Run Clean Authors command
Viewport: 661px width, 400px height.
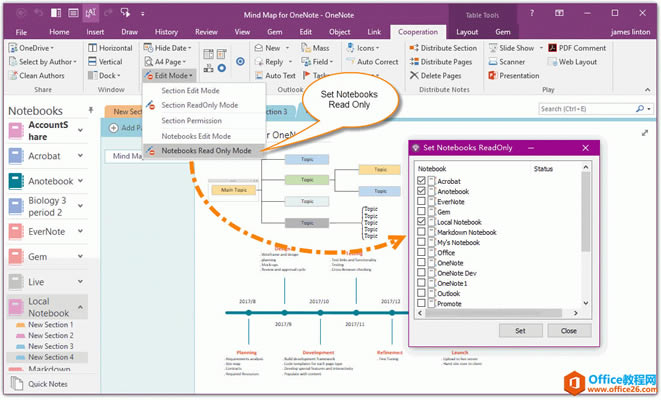click(36, 76)
